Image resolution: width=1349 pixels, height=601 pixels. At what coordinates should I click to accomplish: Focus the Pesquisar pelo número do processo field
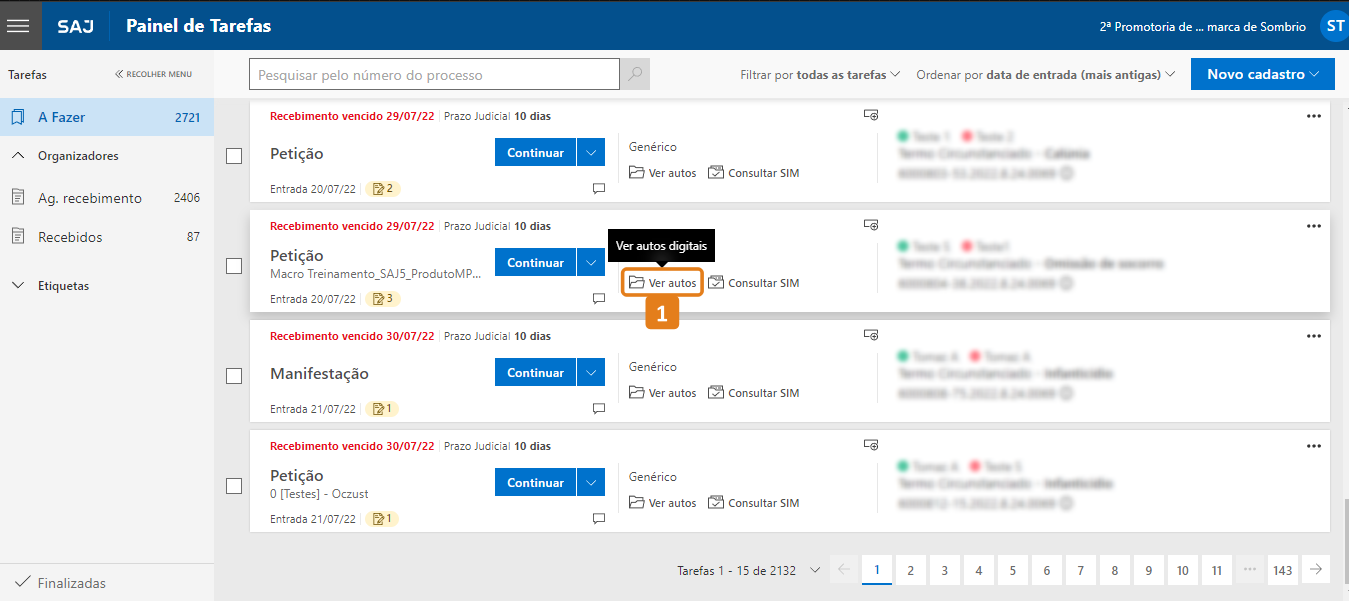click(x=434, y=75)
